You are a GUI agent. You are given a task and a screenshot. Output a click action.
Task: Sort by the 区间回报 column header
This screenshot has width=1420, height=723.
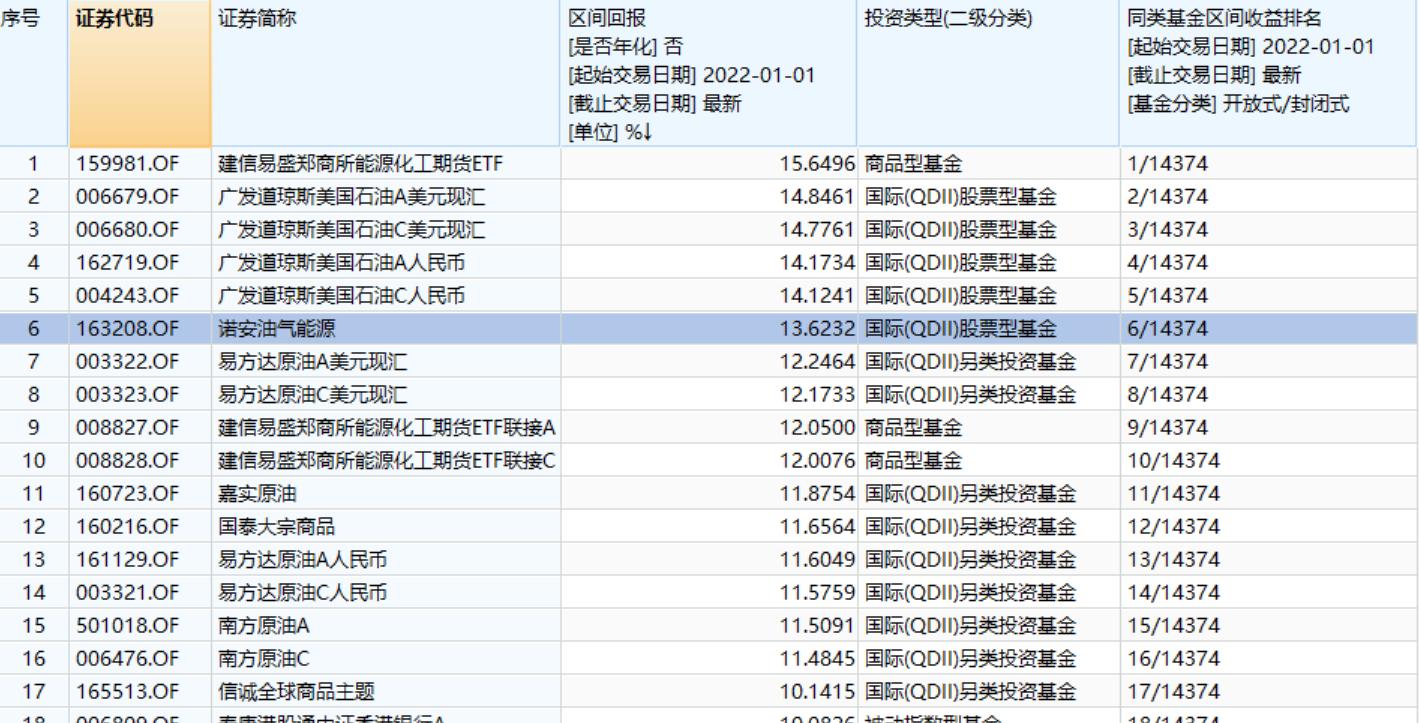pos(708,74)
